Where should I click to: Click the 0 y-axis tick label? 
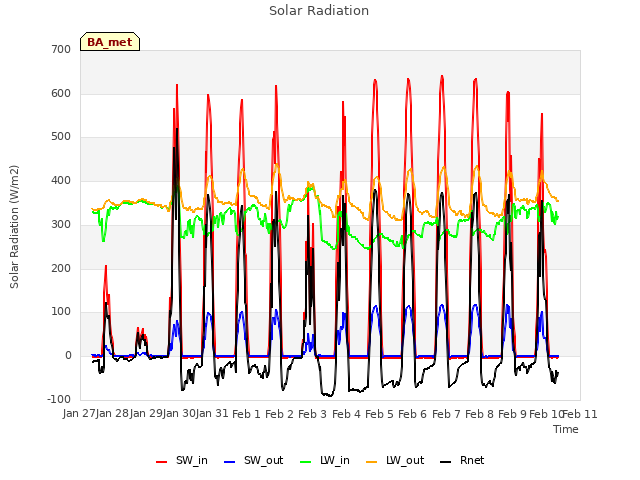(x=68, y=356)
